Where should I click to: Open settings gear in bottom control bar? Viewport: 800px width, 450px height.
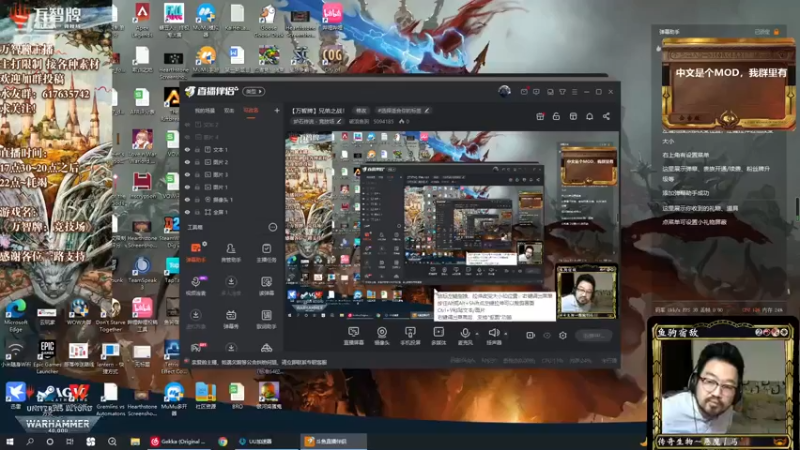click(563, 335)
